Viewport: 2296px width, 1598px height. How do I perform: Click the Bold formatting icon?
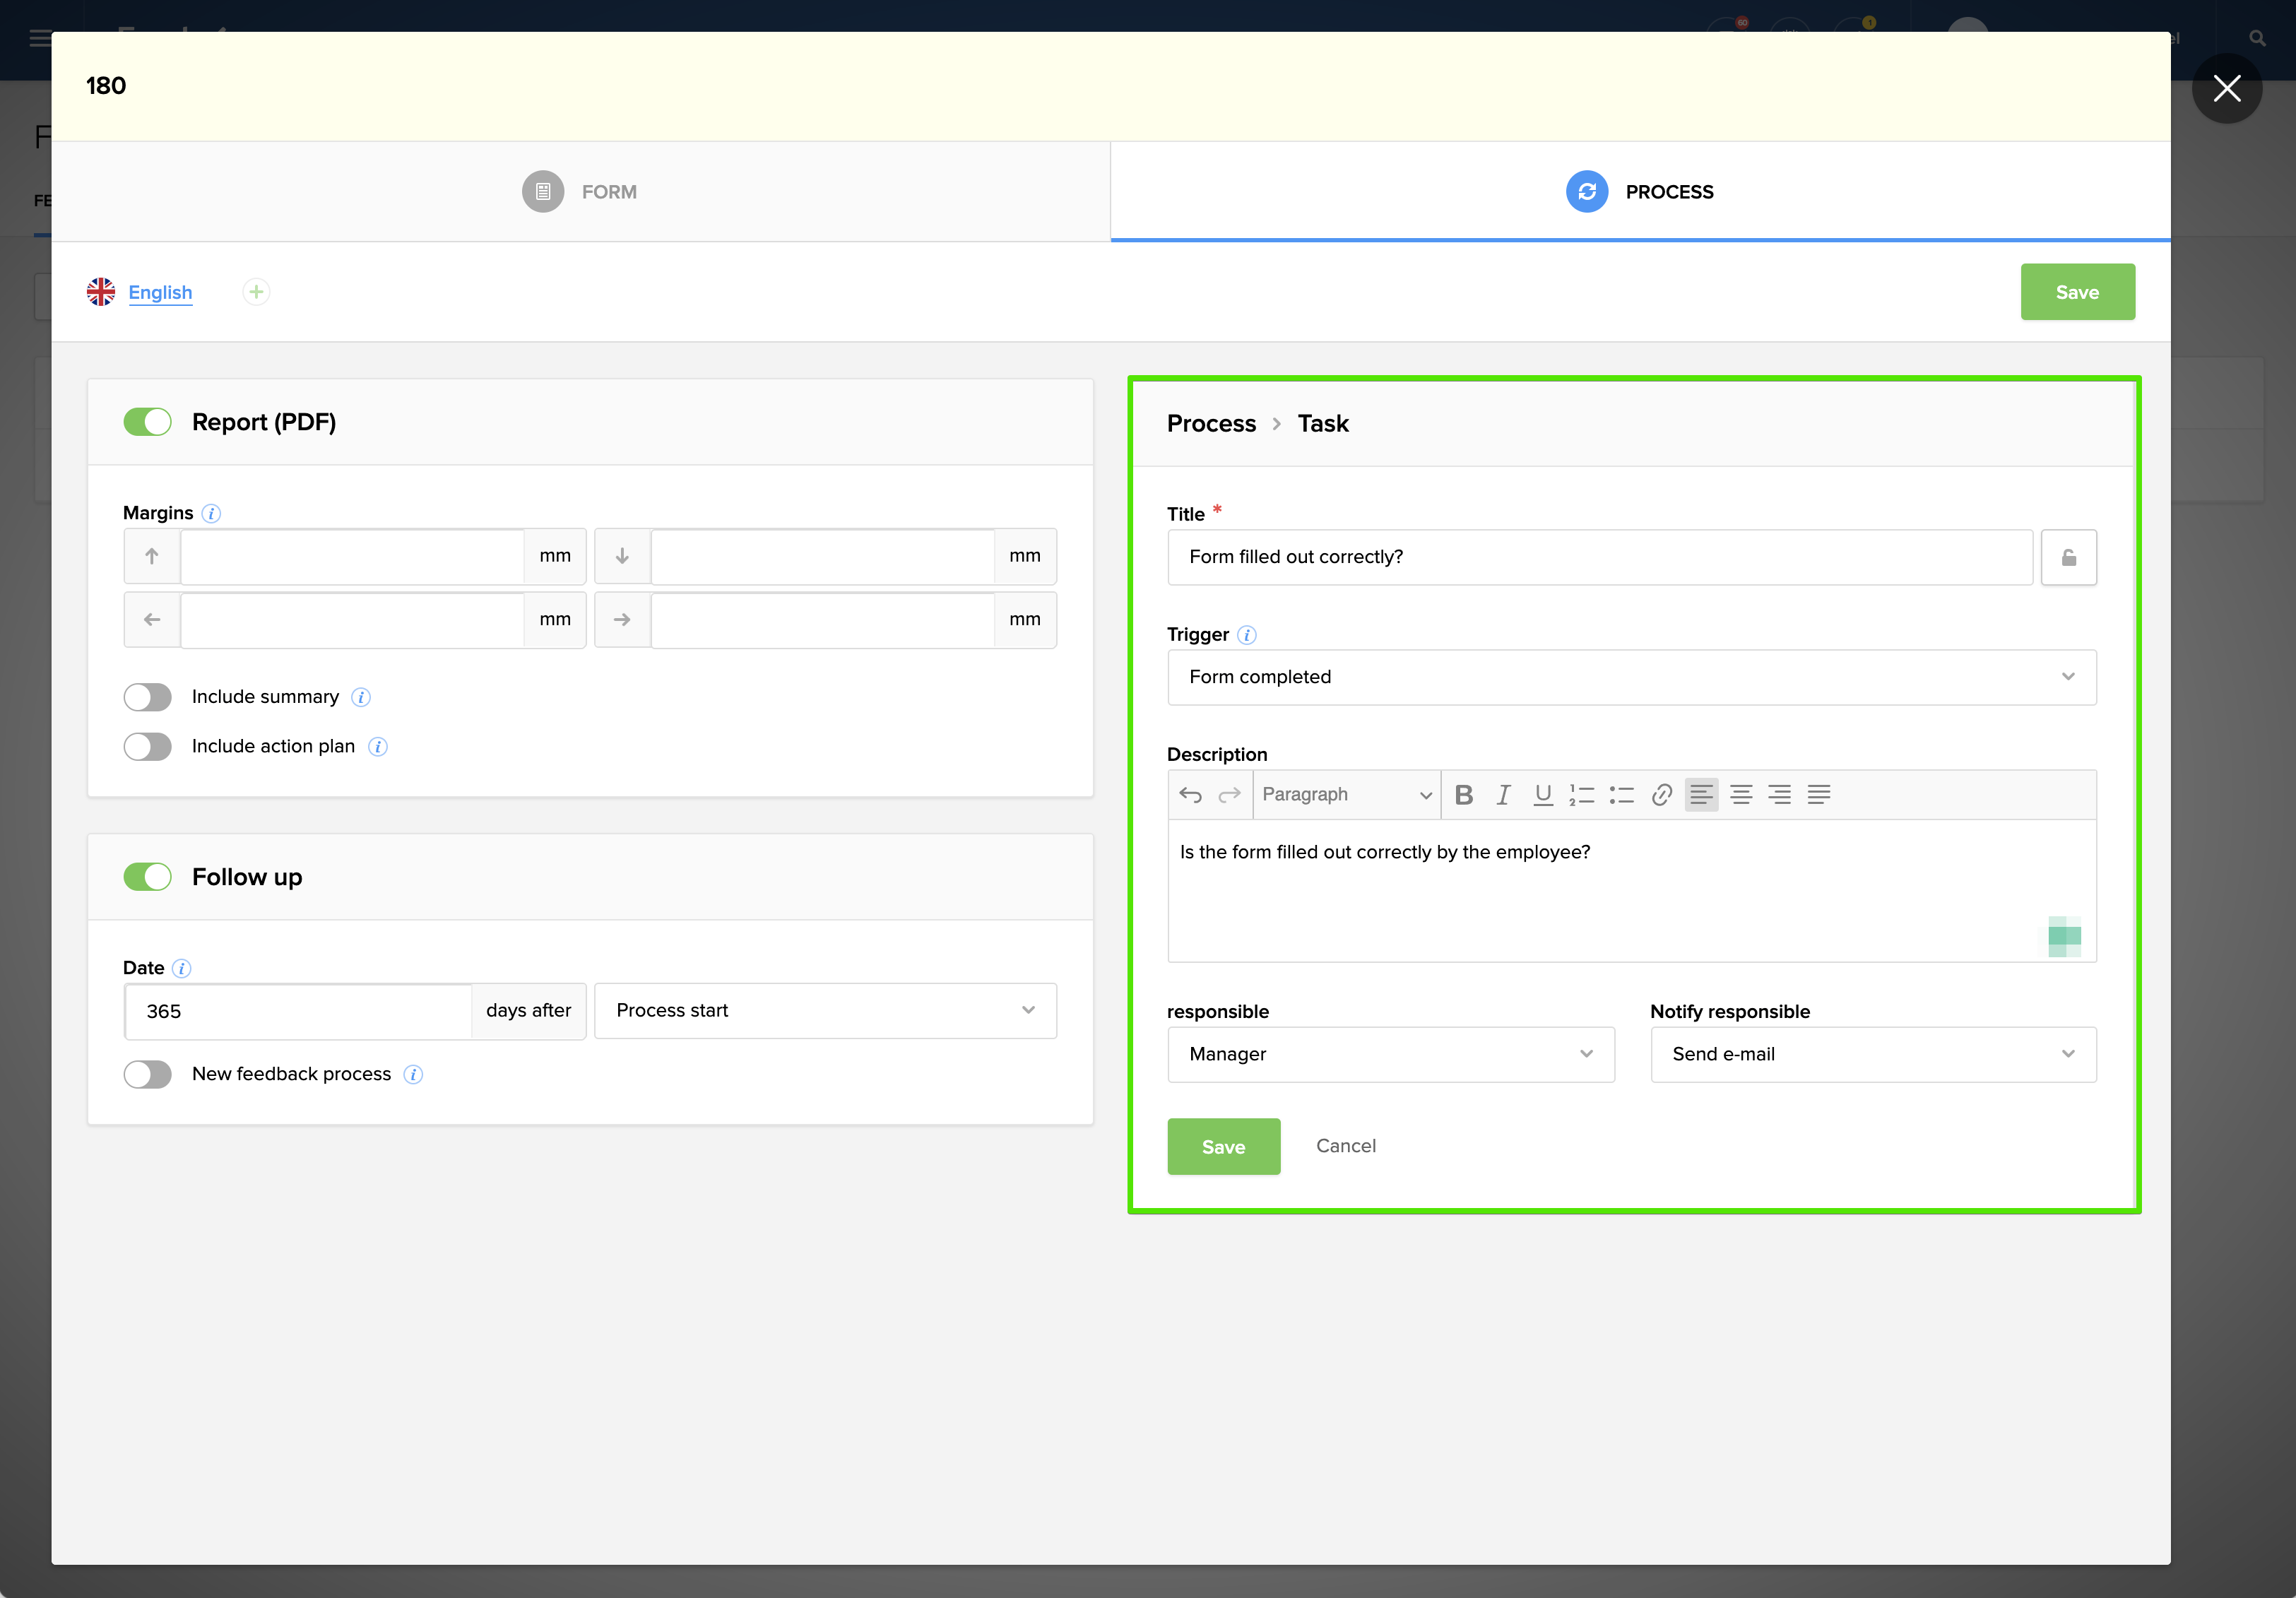coord(1463,795)
